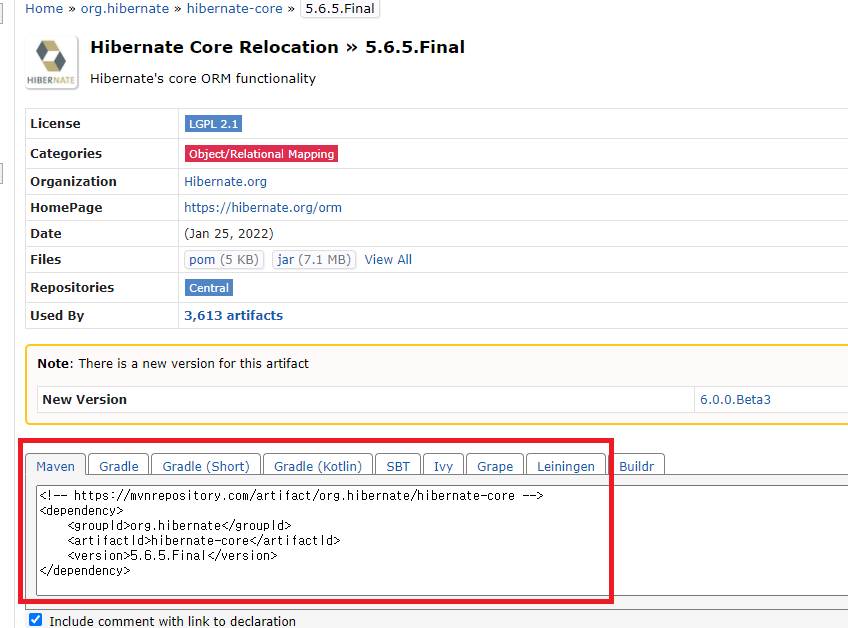Viewport: 848px width, 628px height.
Task: Click the New Version label
Action: (84, 400)
